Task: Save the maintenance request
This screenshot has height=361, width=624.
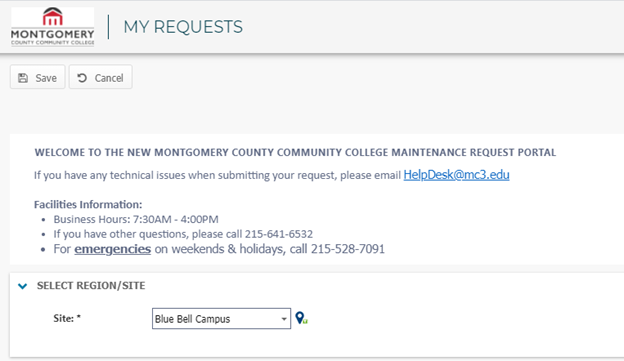Action: [37, 77]
